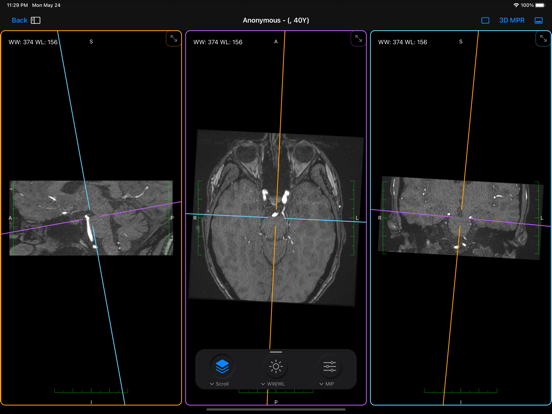Toggle the bottom toolbar panel icon at top right
The width and height of the screenshot is (552, 414).
coord(539,20)
